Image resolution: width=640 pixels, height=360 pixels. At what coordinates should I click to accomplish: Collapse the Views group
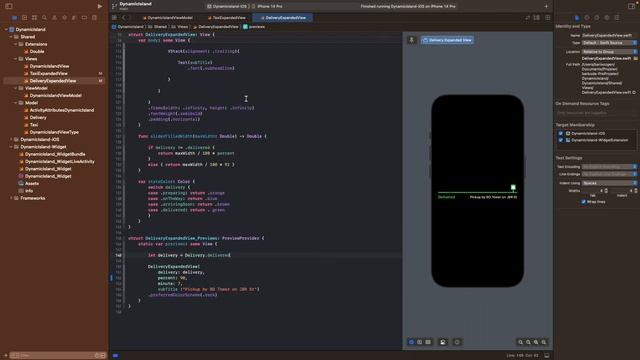(16, 59)
